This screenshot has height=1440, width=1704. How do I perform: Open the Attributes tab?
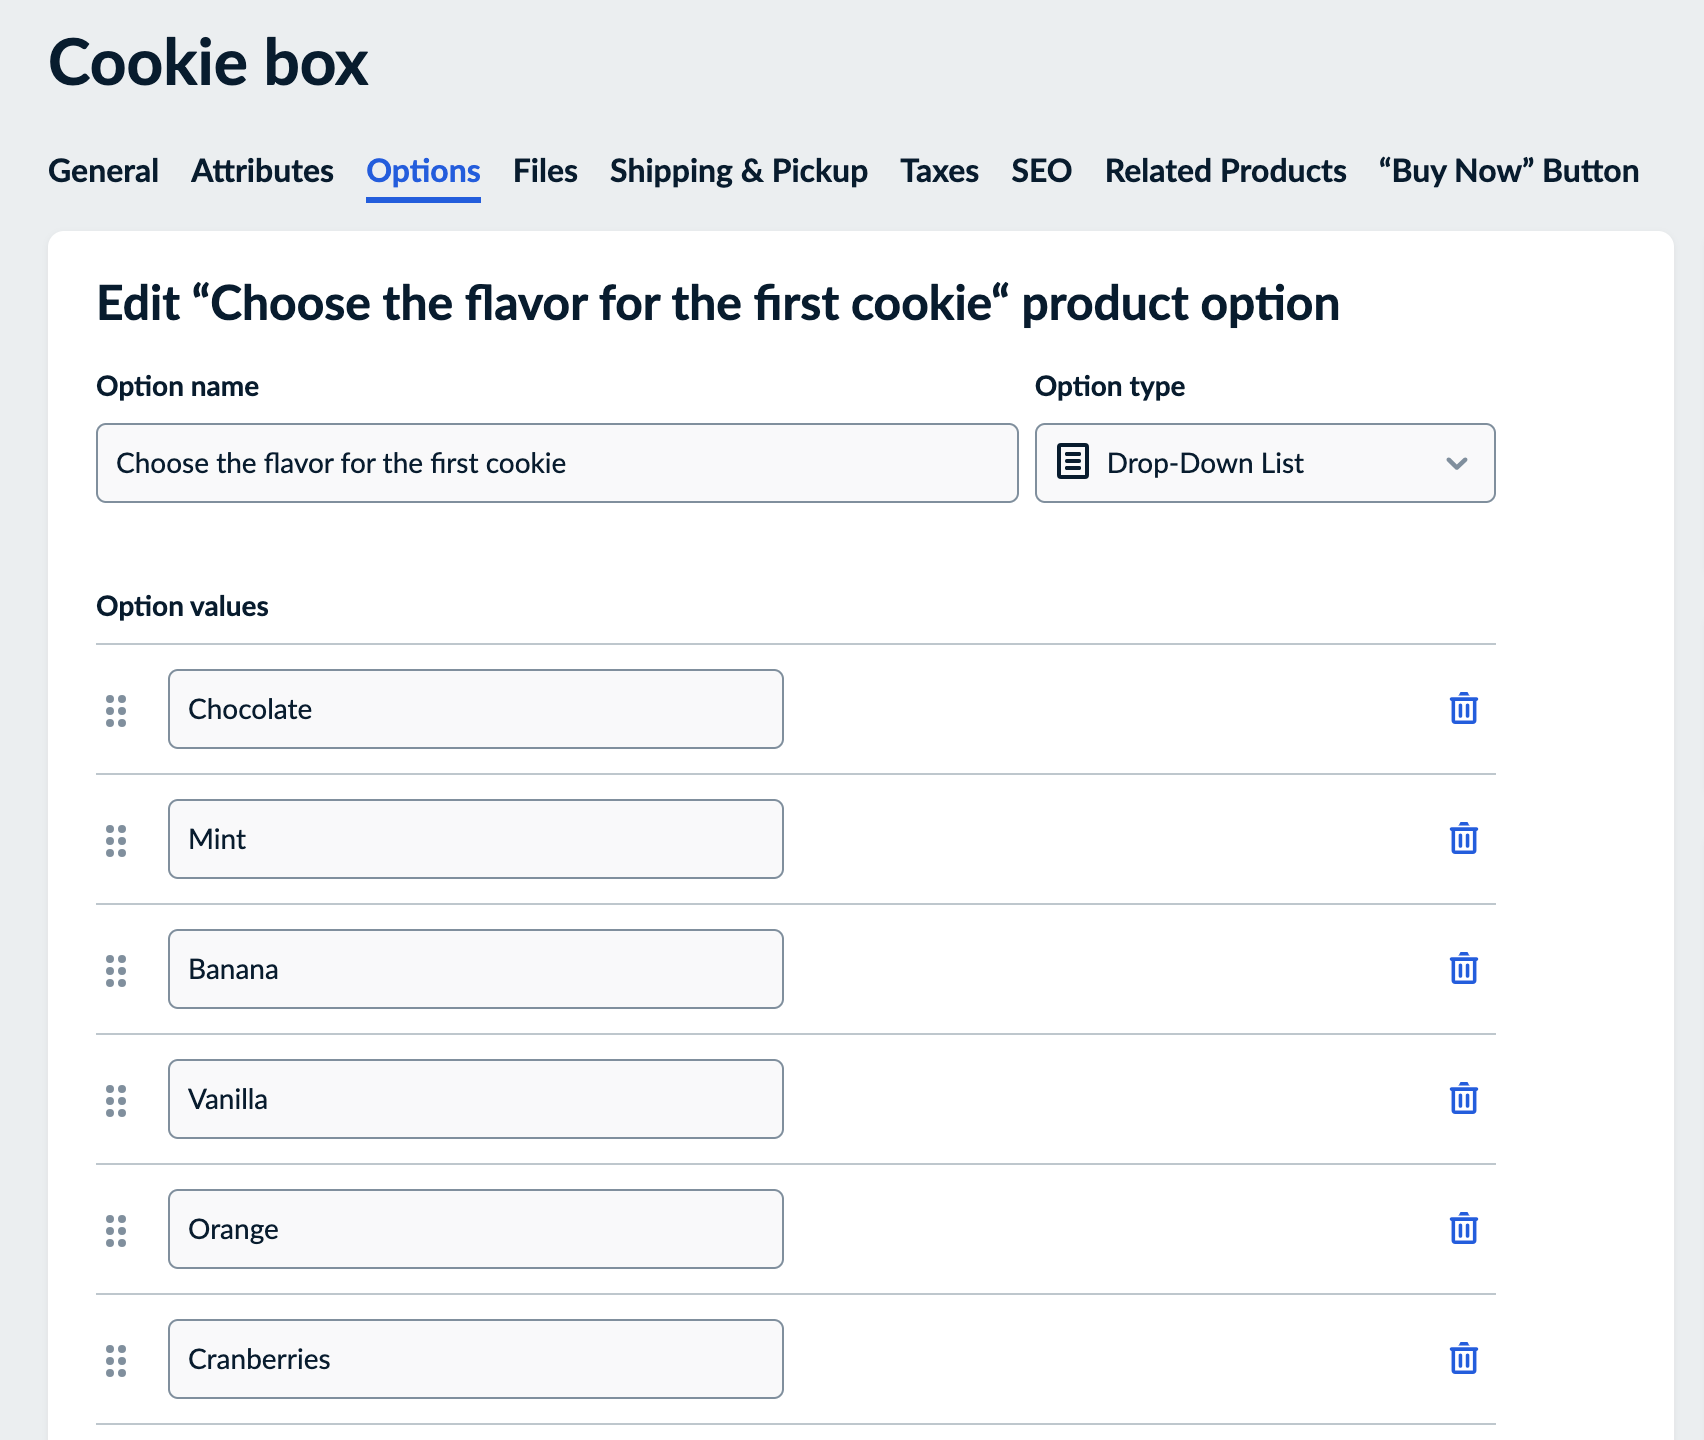click(262, 171)
